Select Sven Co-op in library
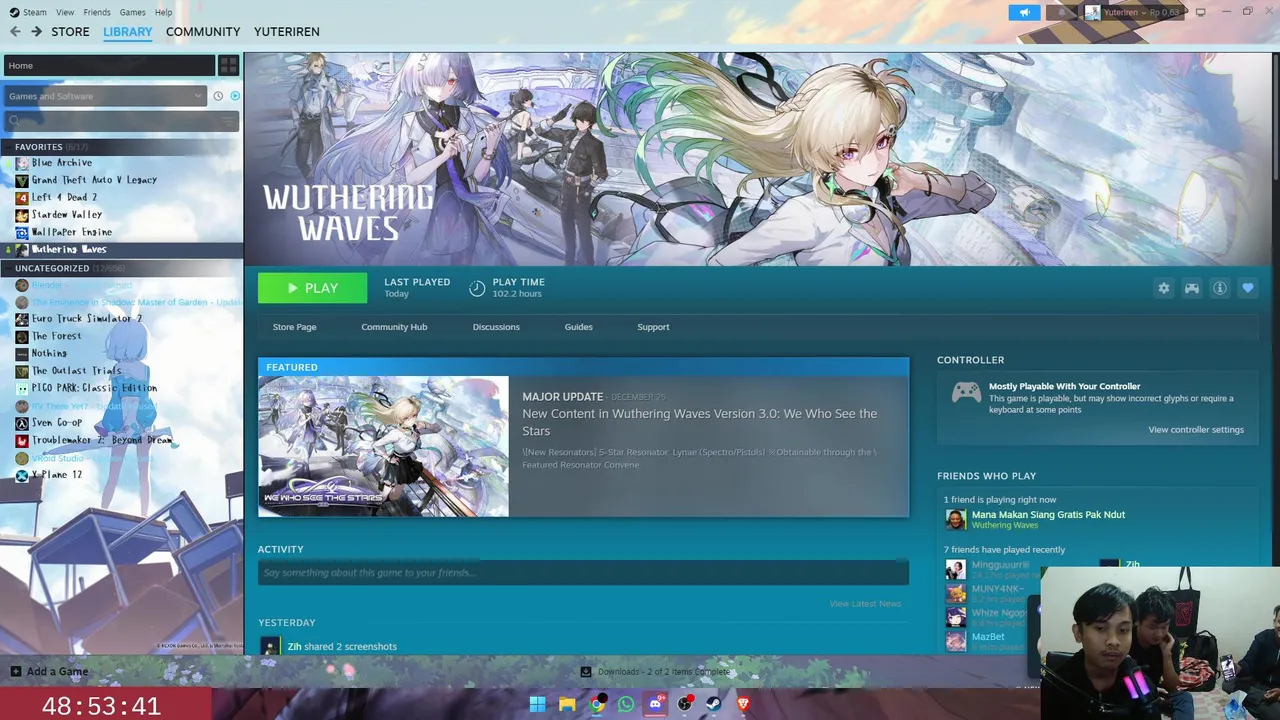Viewport: 1280px width, 720px height. click(56, 423)
